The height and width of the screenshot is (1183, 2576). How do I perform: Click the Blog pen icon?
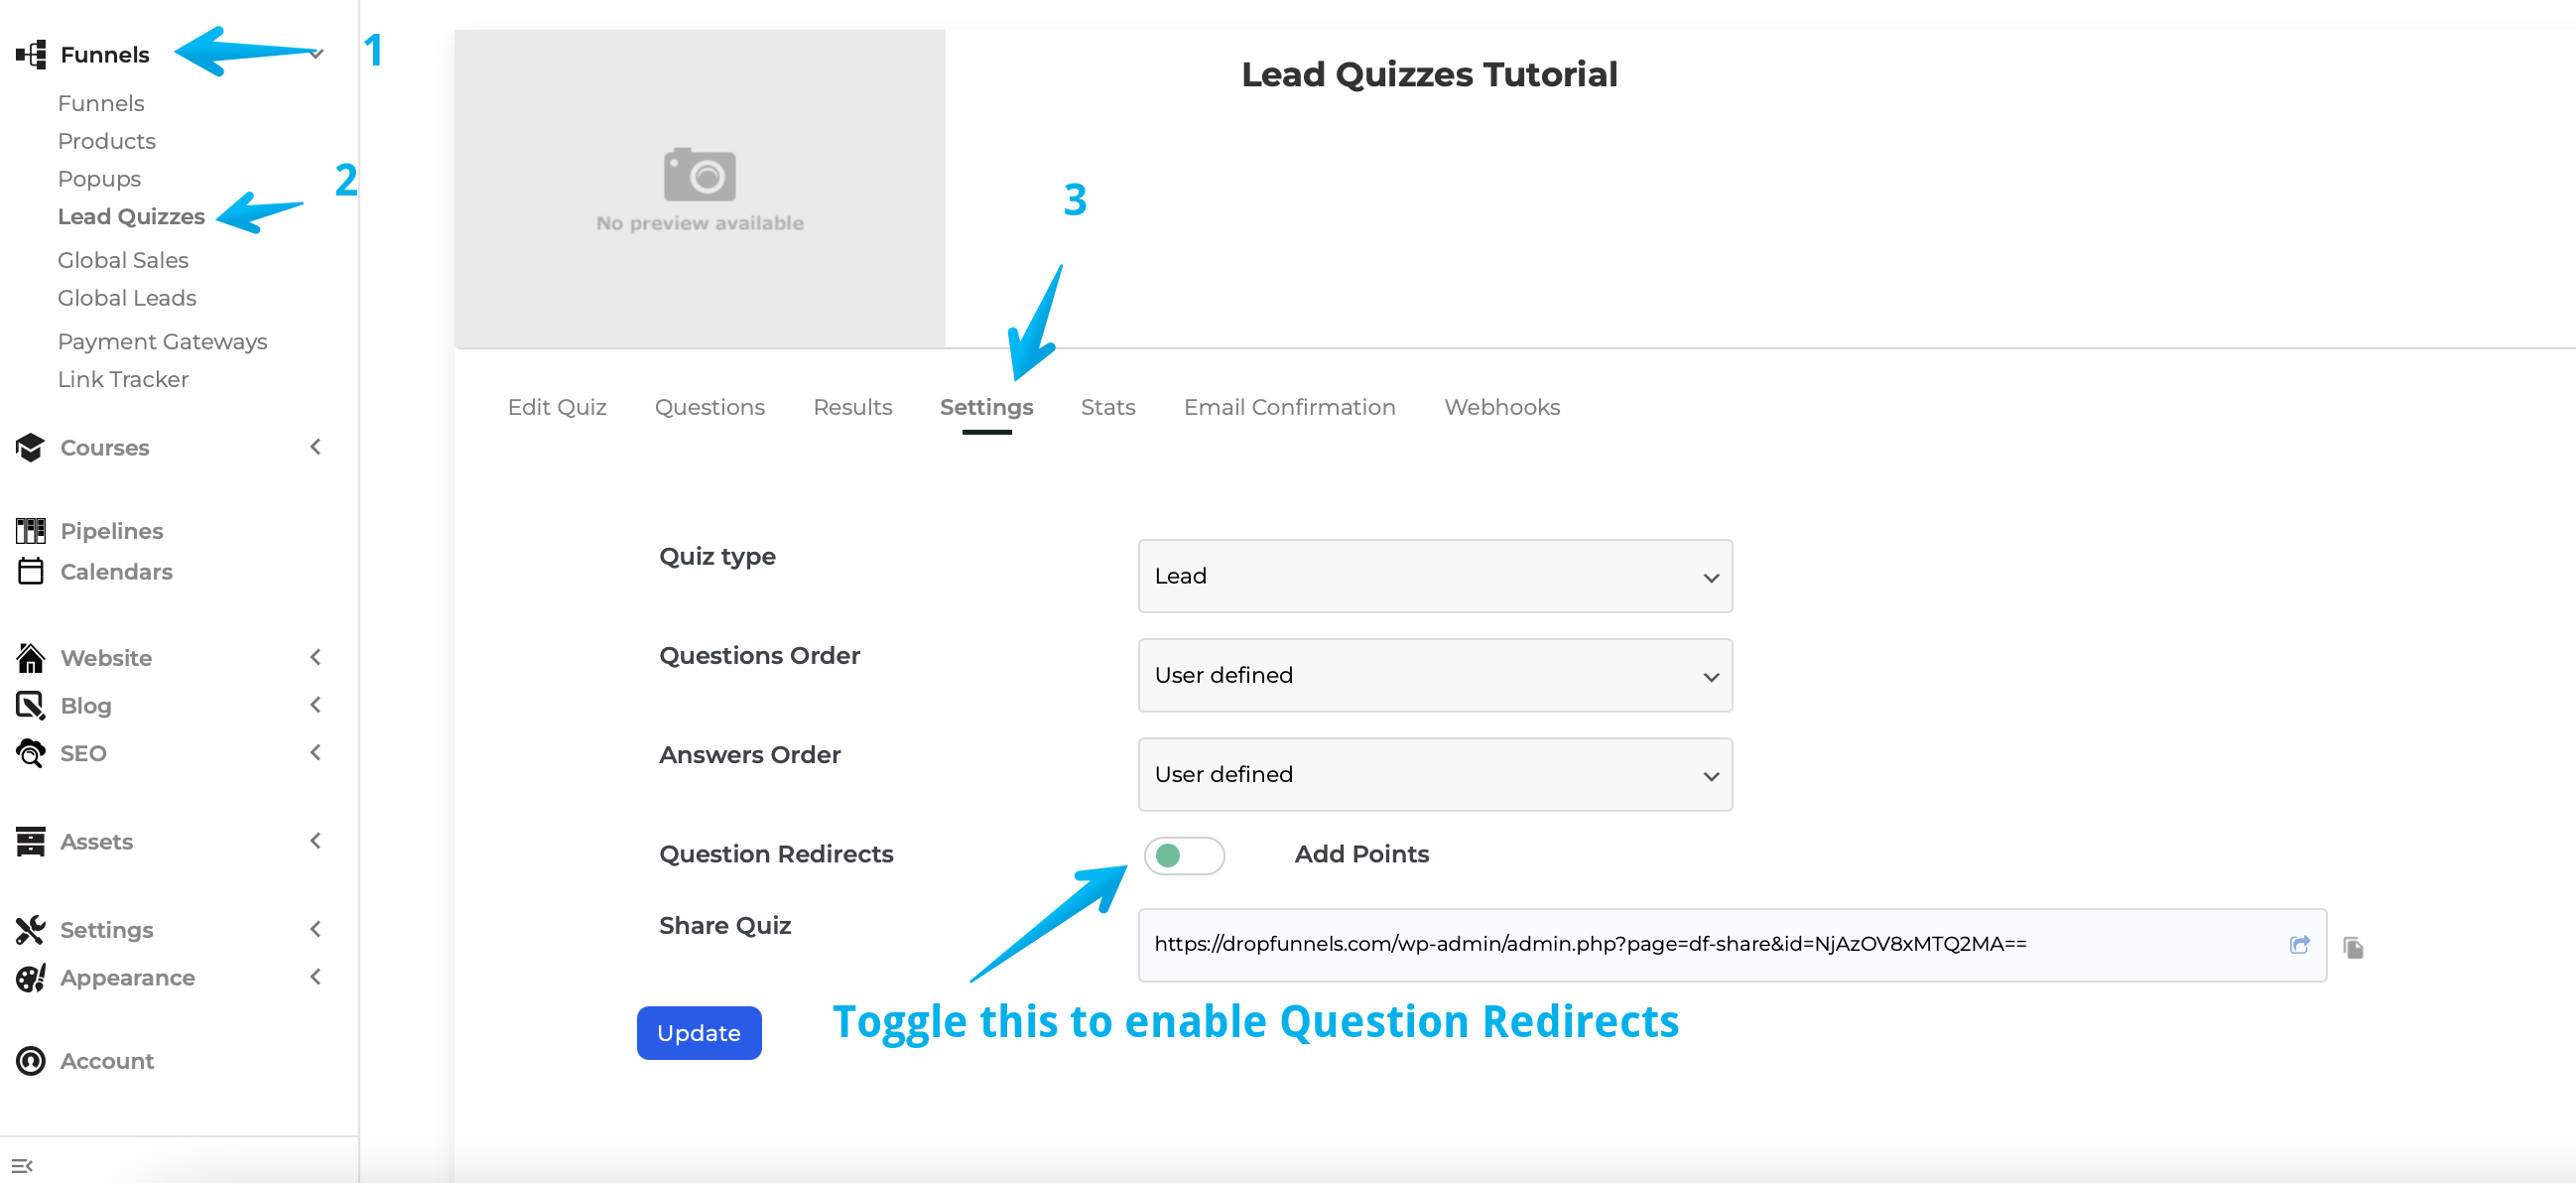coord(30,705)
